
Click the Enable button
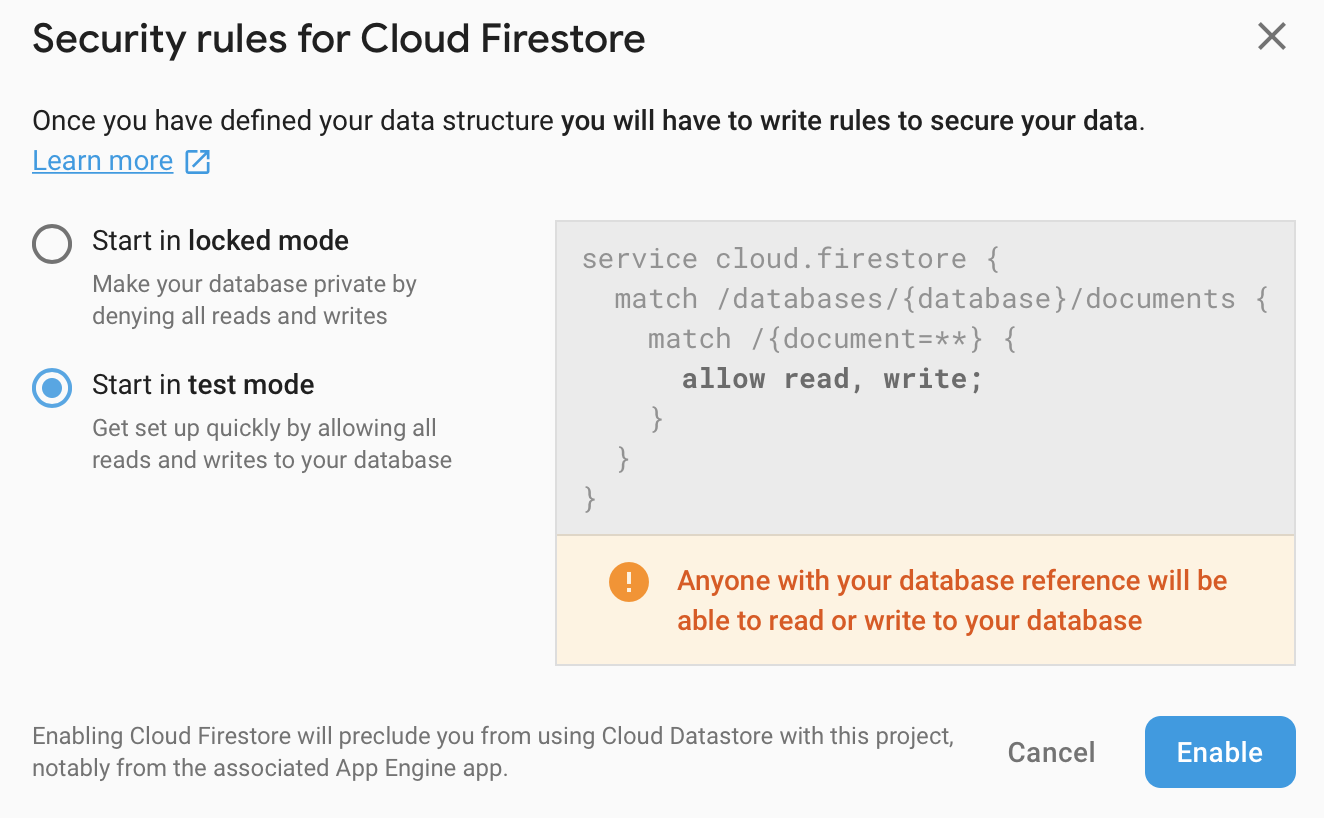pyautogui.click(x=1220, y=752)
